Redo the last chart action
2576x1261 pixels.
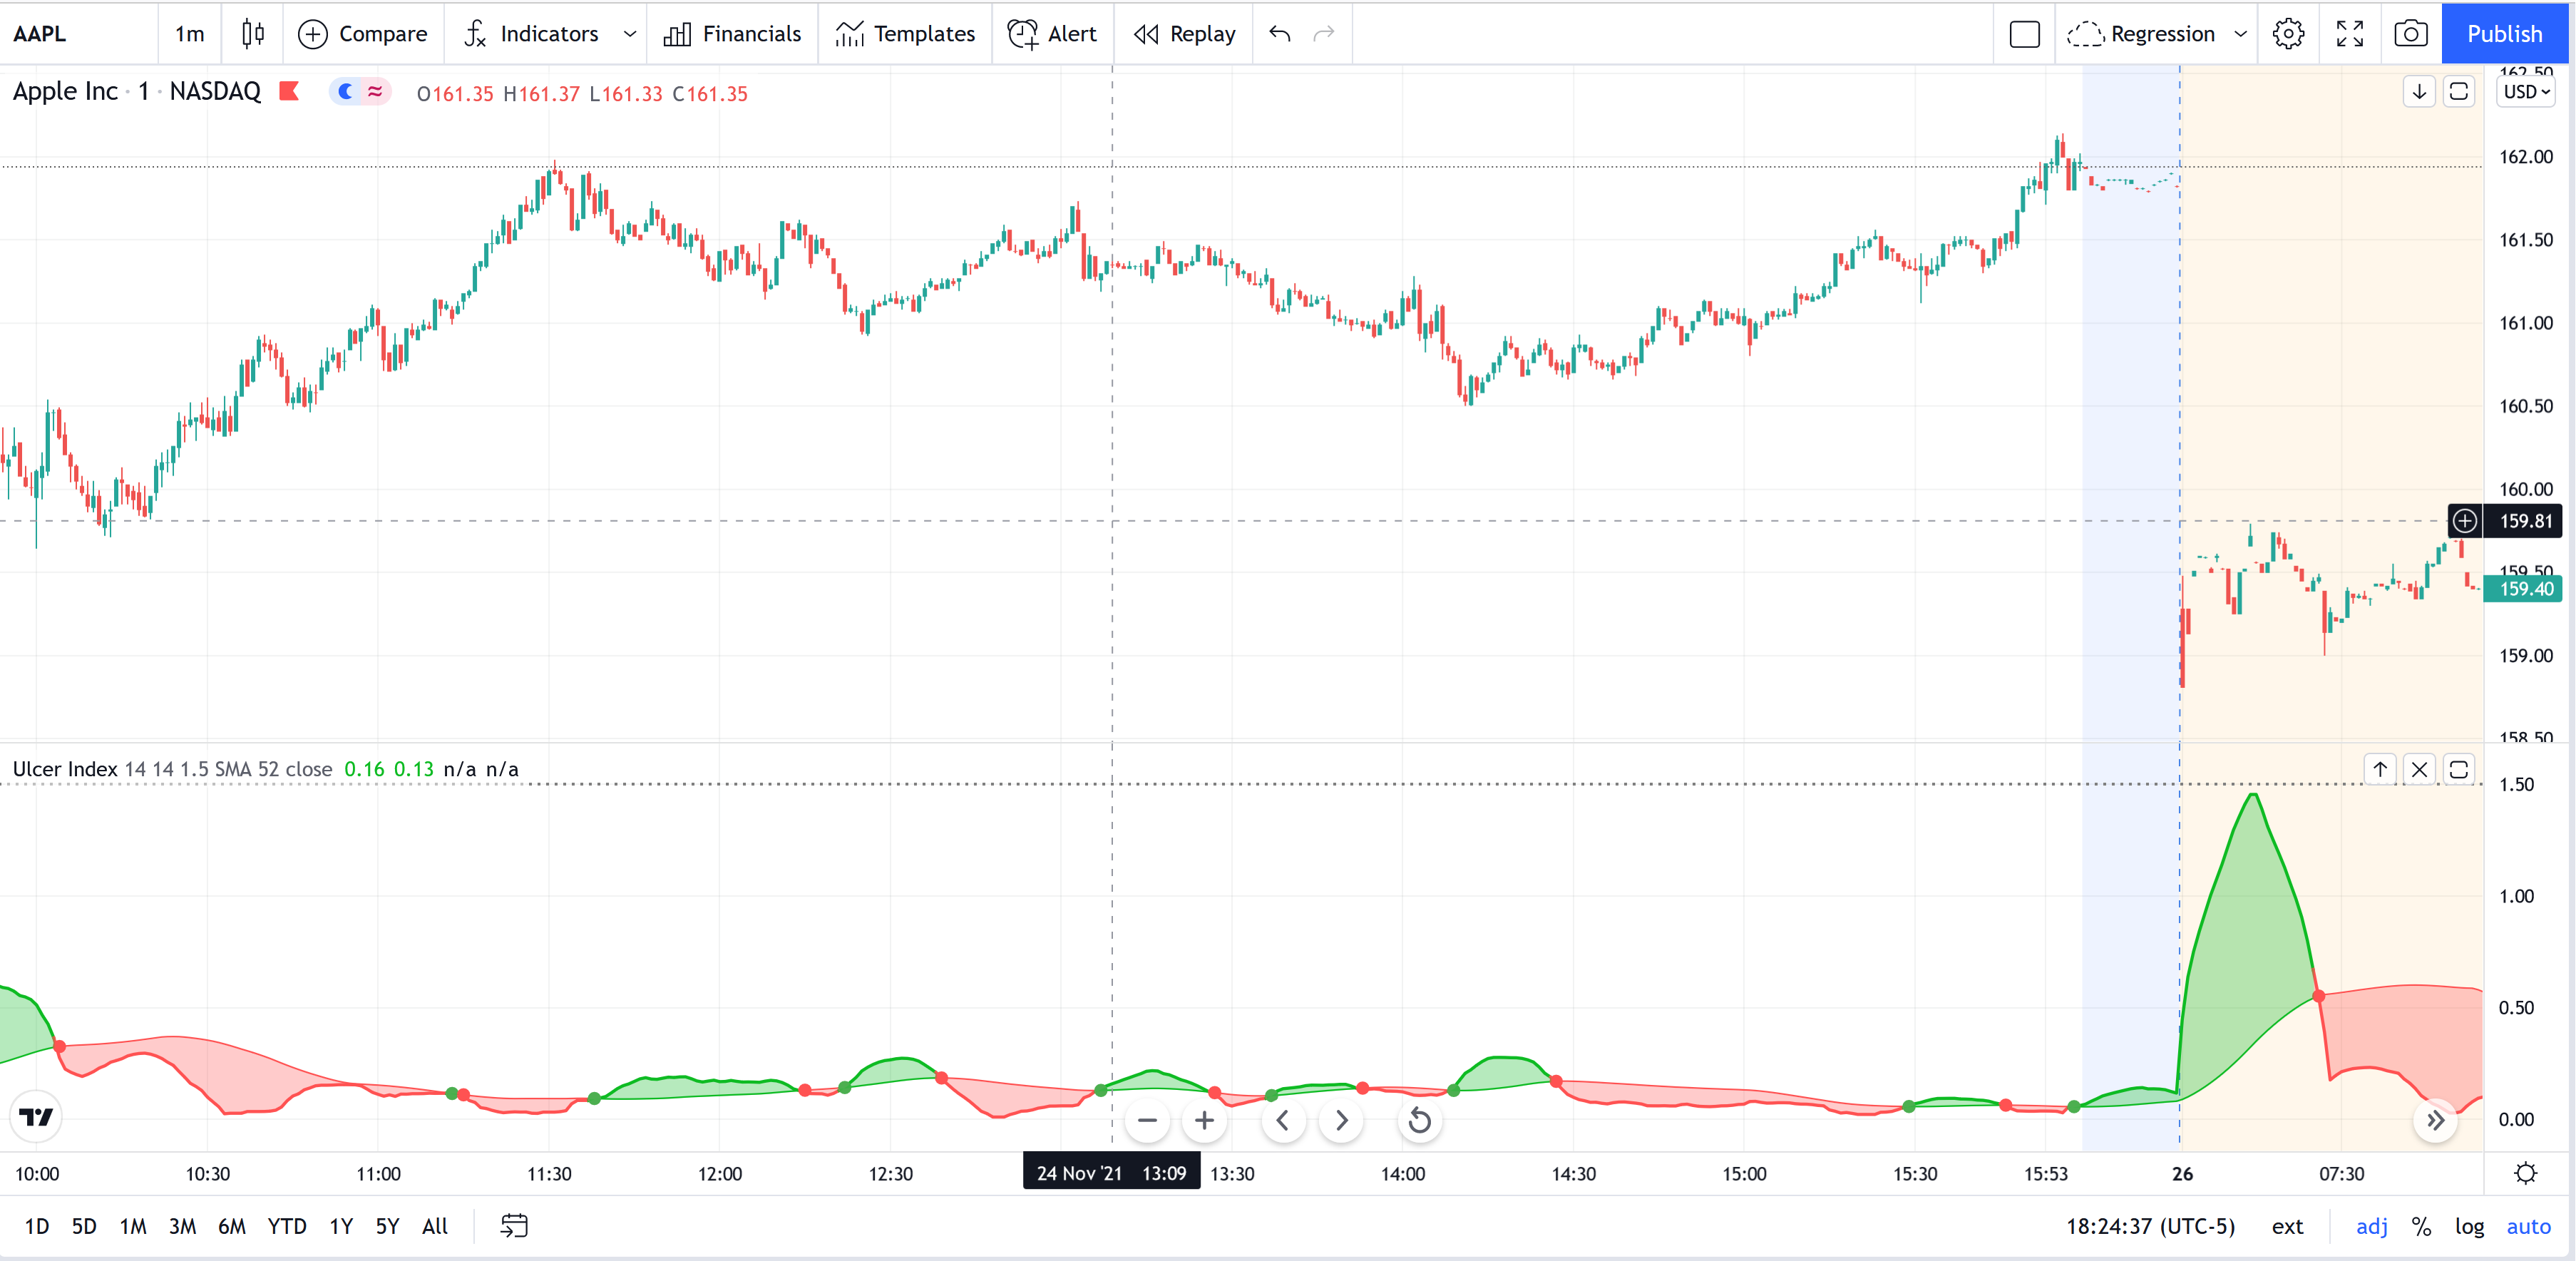[x=1323, y=34]
